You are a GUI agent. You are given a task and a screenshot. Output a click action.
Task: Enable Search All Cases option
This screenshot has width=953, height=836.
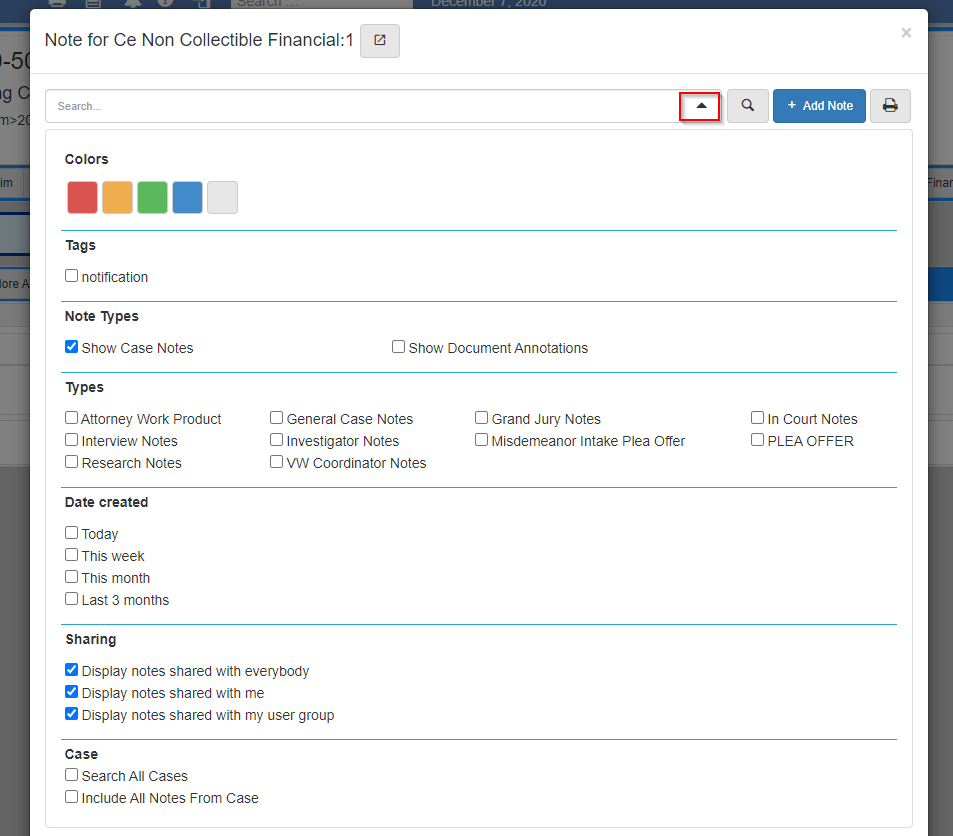click(x=72, y=775)
